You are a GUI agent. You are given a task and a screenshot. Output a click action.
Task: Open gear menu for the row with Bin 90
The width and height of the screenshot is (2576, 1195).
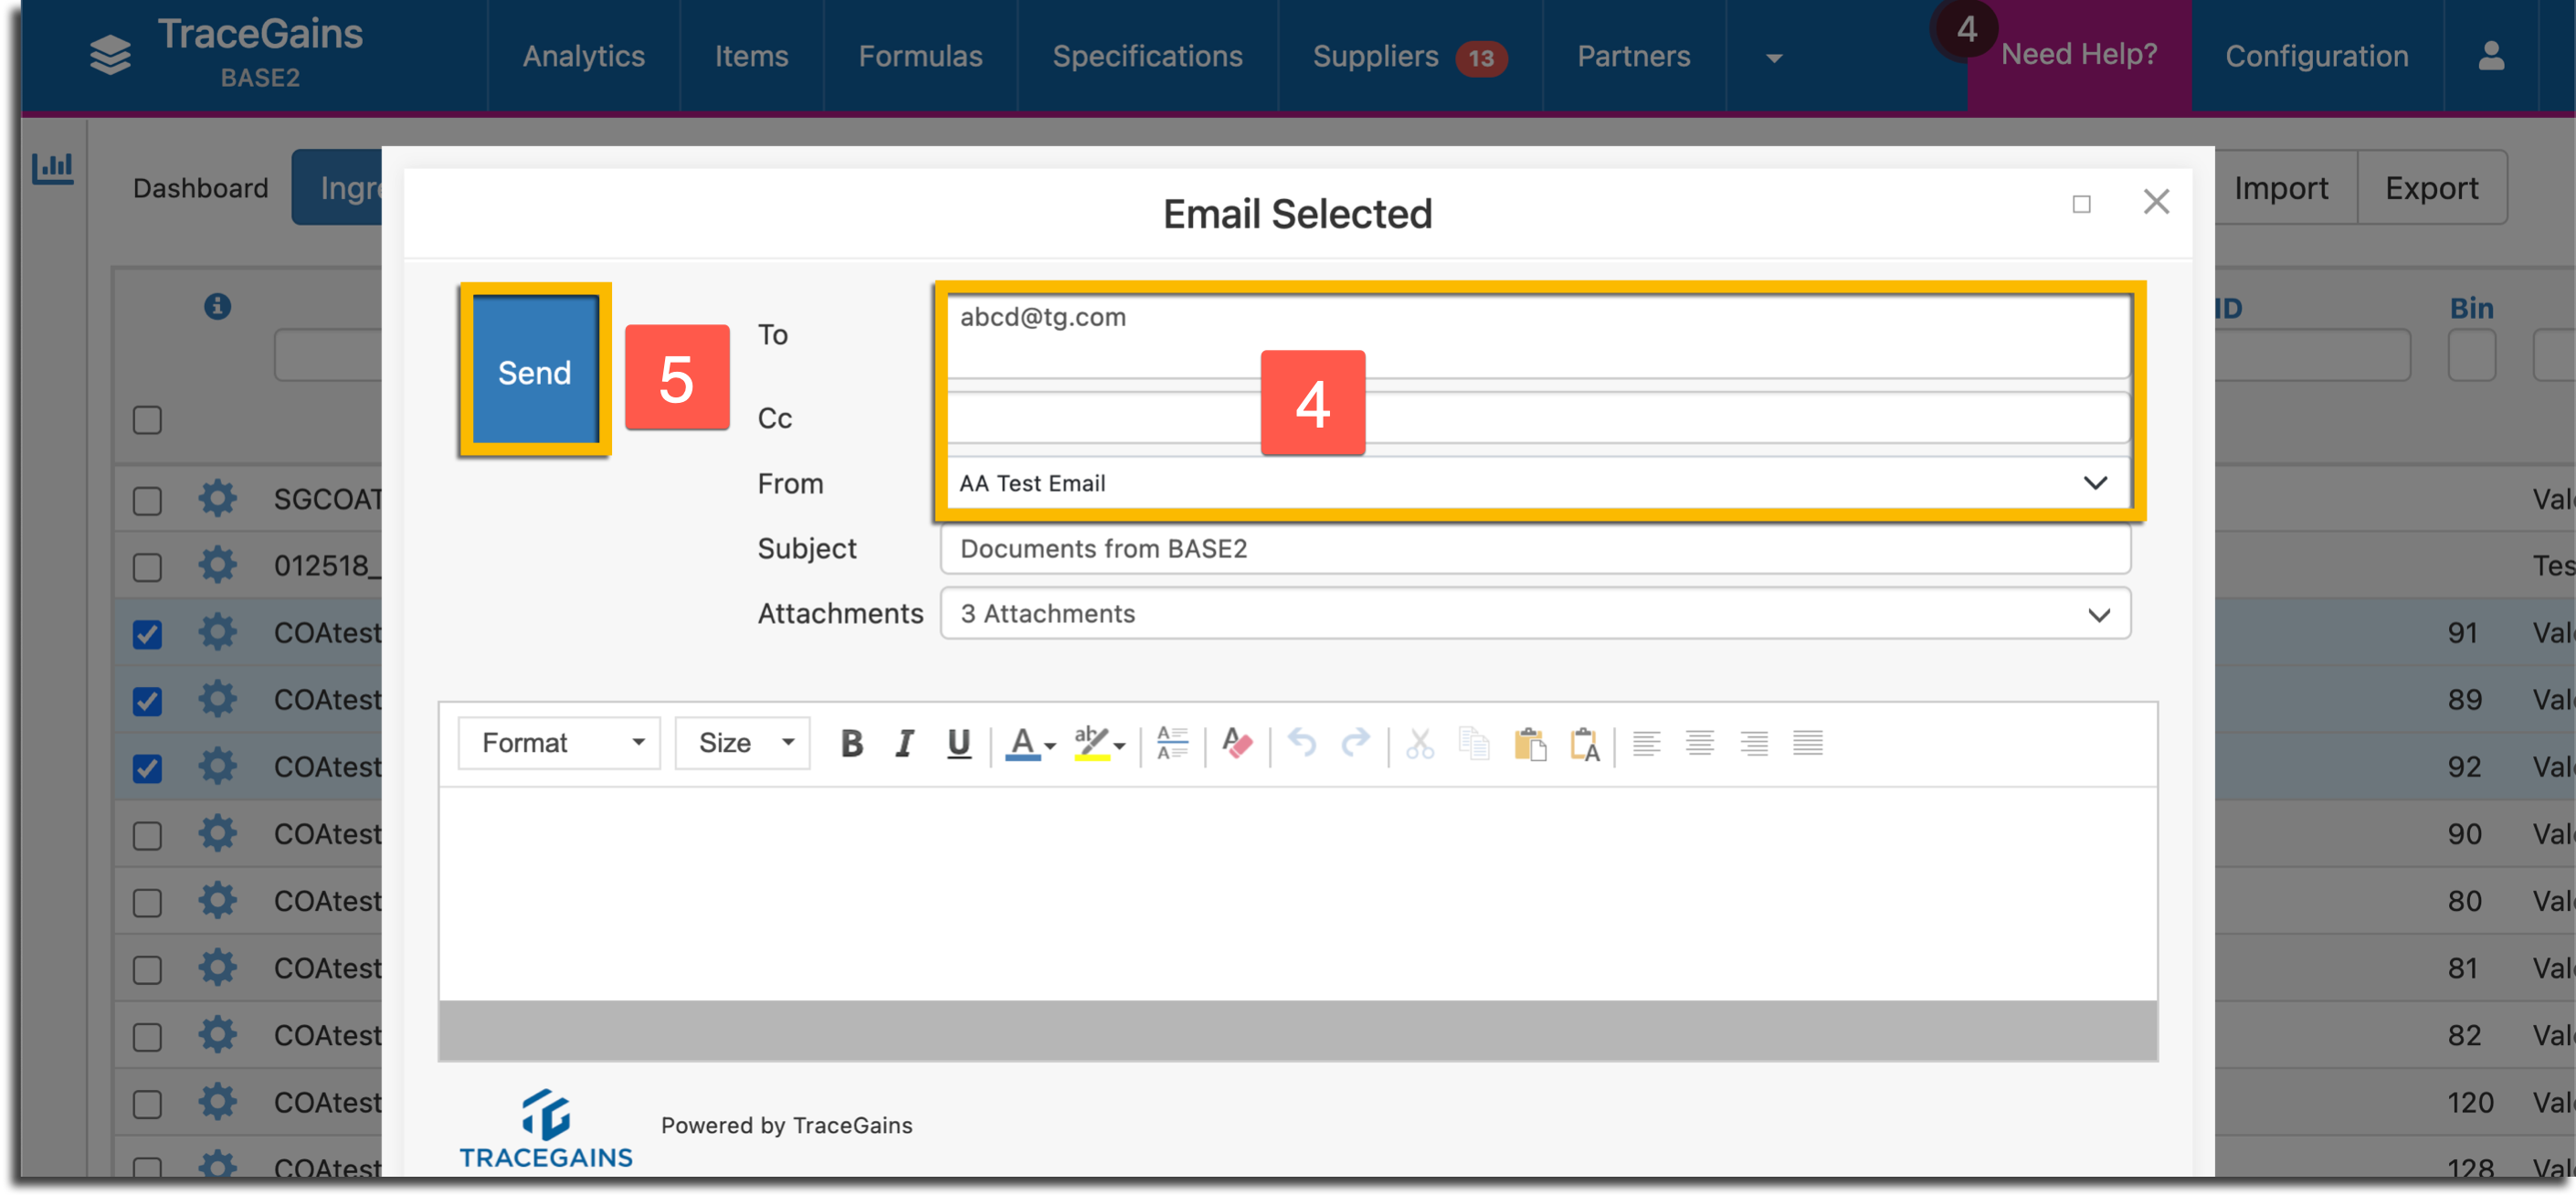point(217,833)
